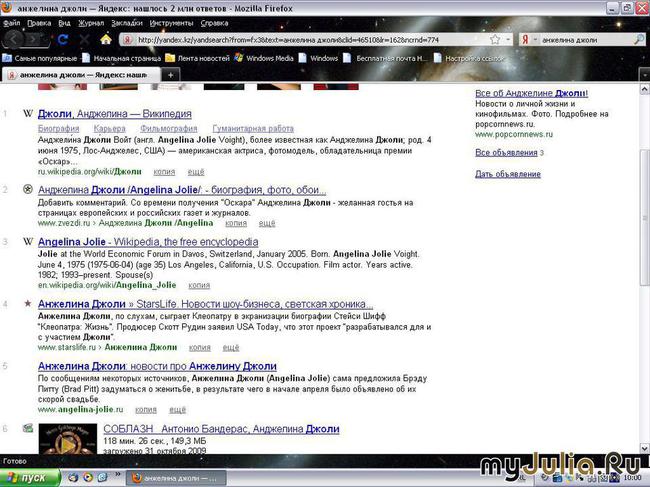The image size is (650, 487).
Task: Open the Windows Media bookmark
Action: [x=264, y=58]
